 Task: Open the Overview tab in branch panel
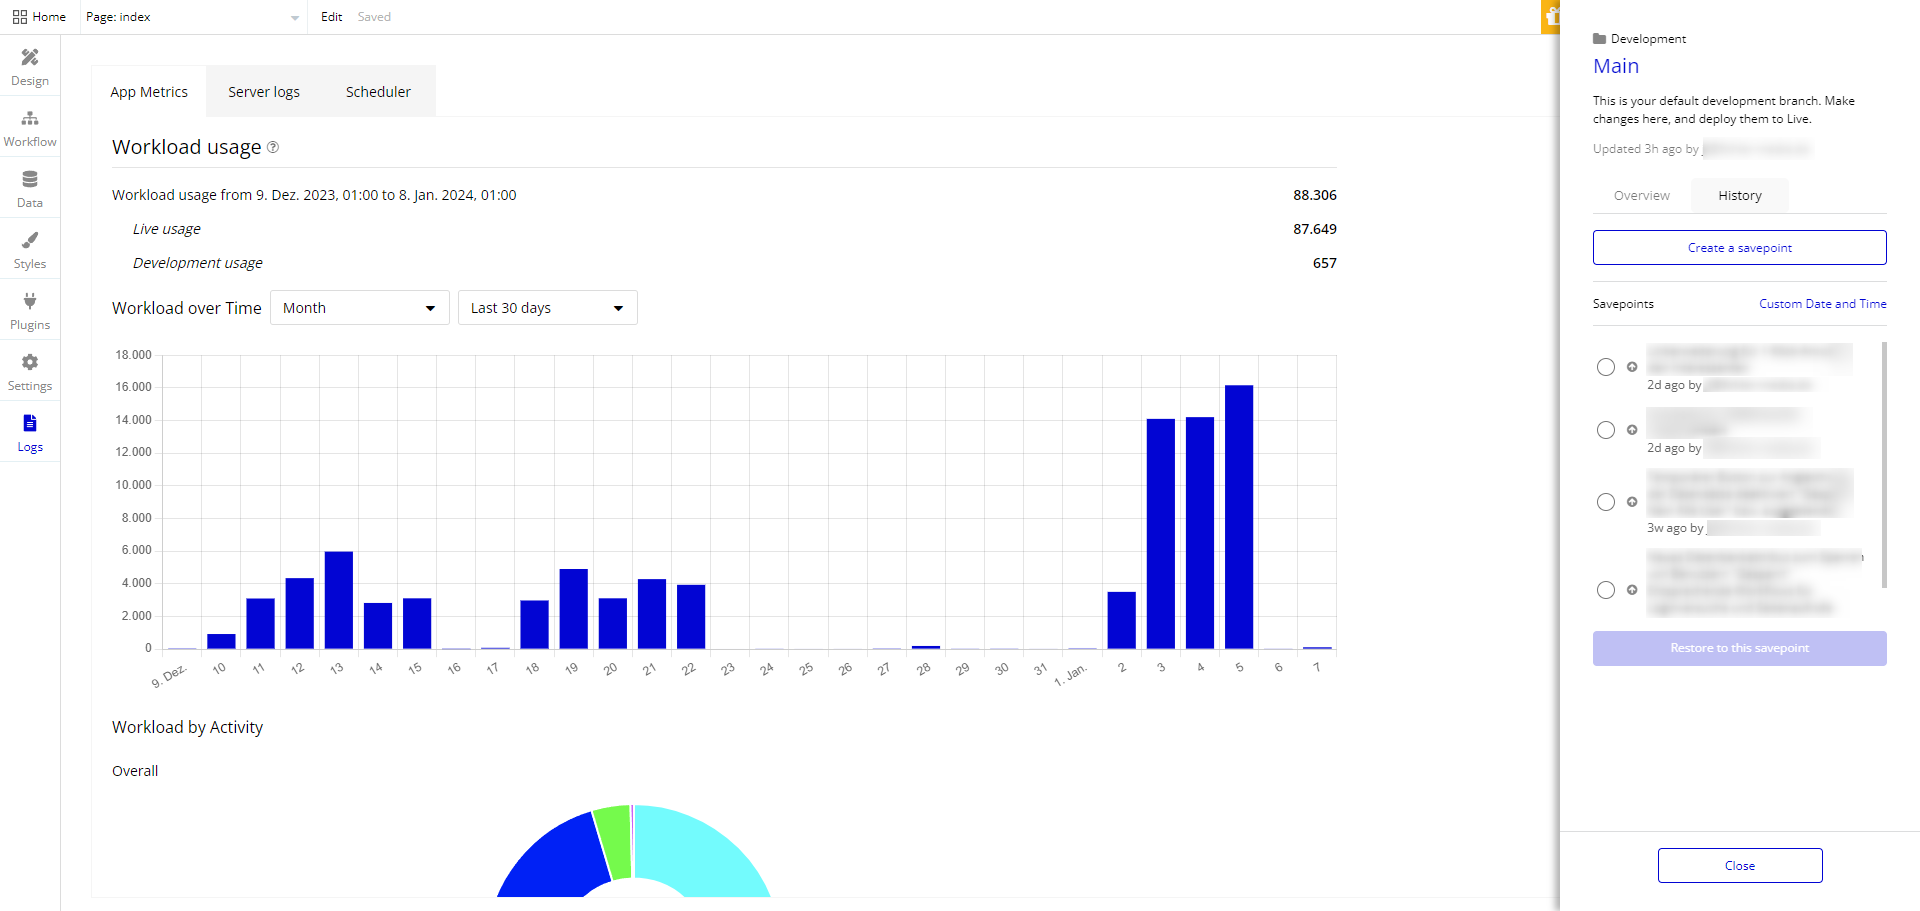tap(1641, 196)
